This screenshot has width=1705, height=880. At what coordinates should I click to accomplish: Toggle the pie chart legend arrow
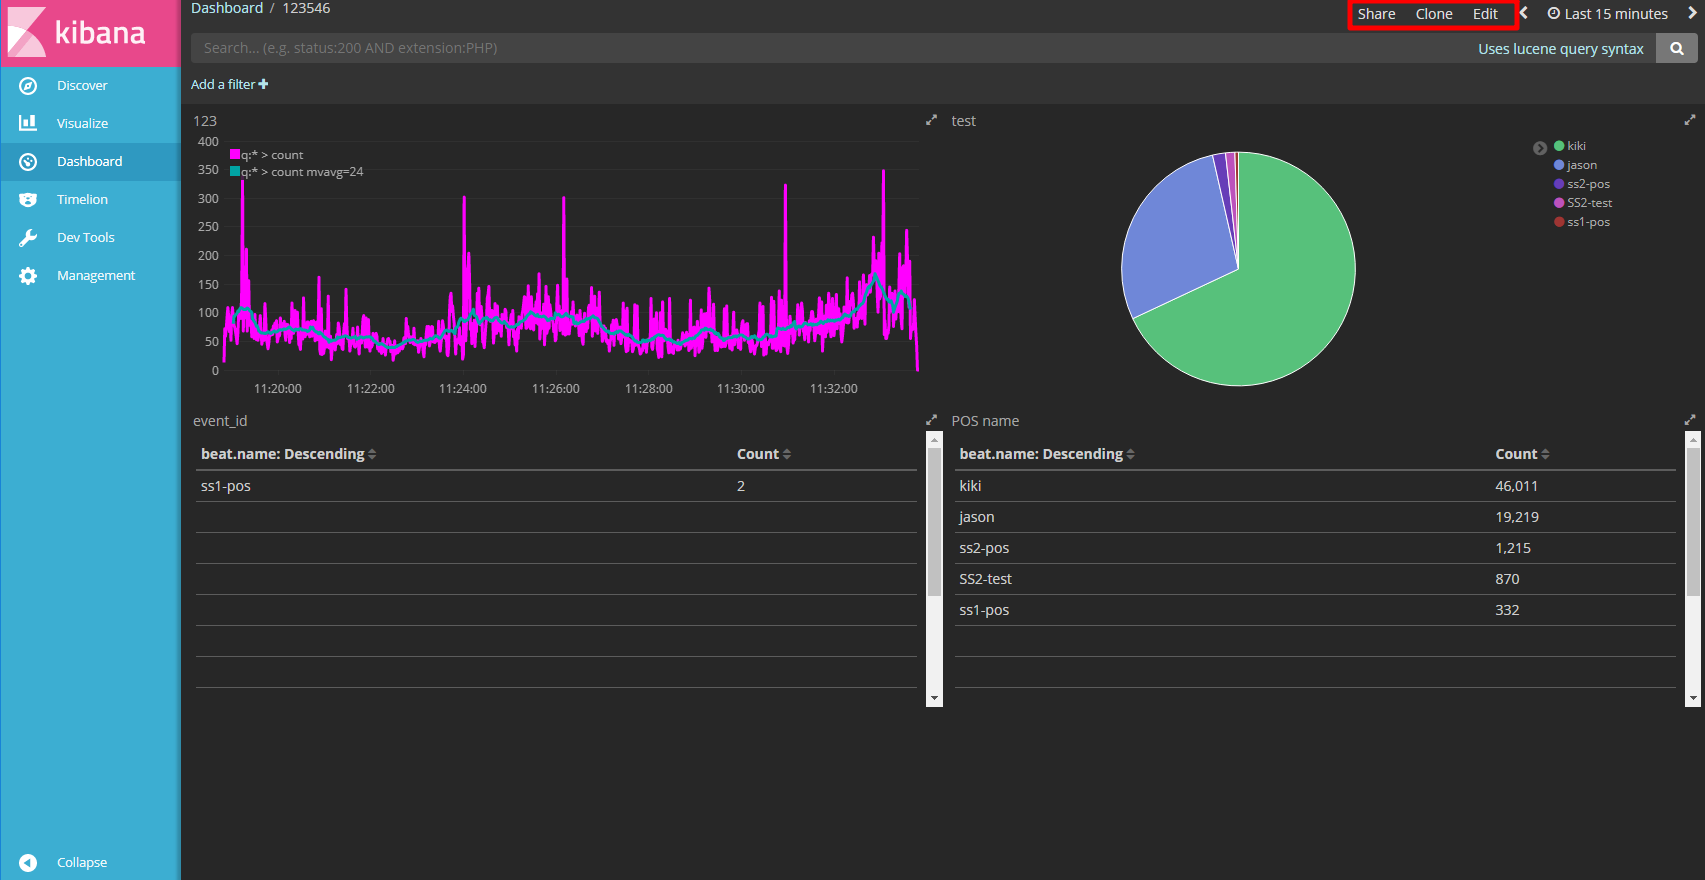coord(1540,148)
